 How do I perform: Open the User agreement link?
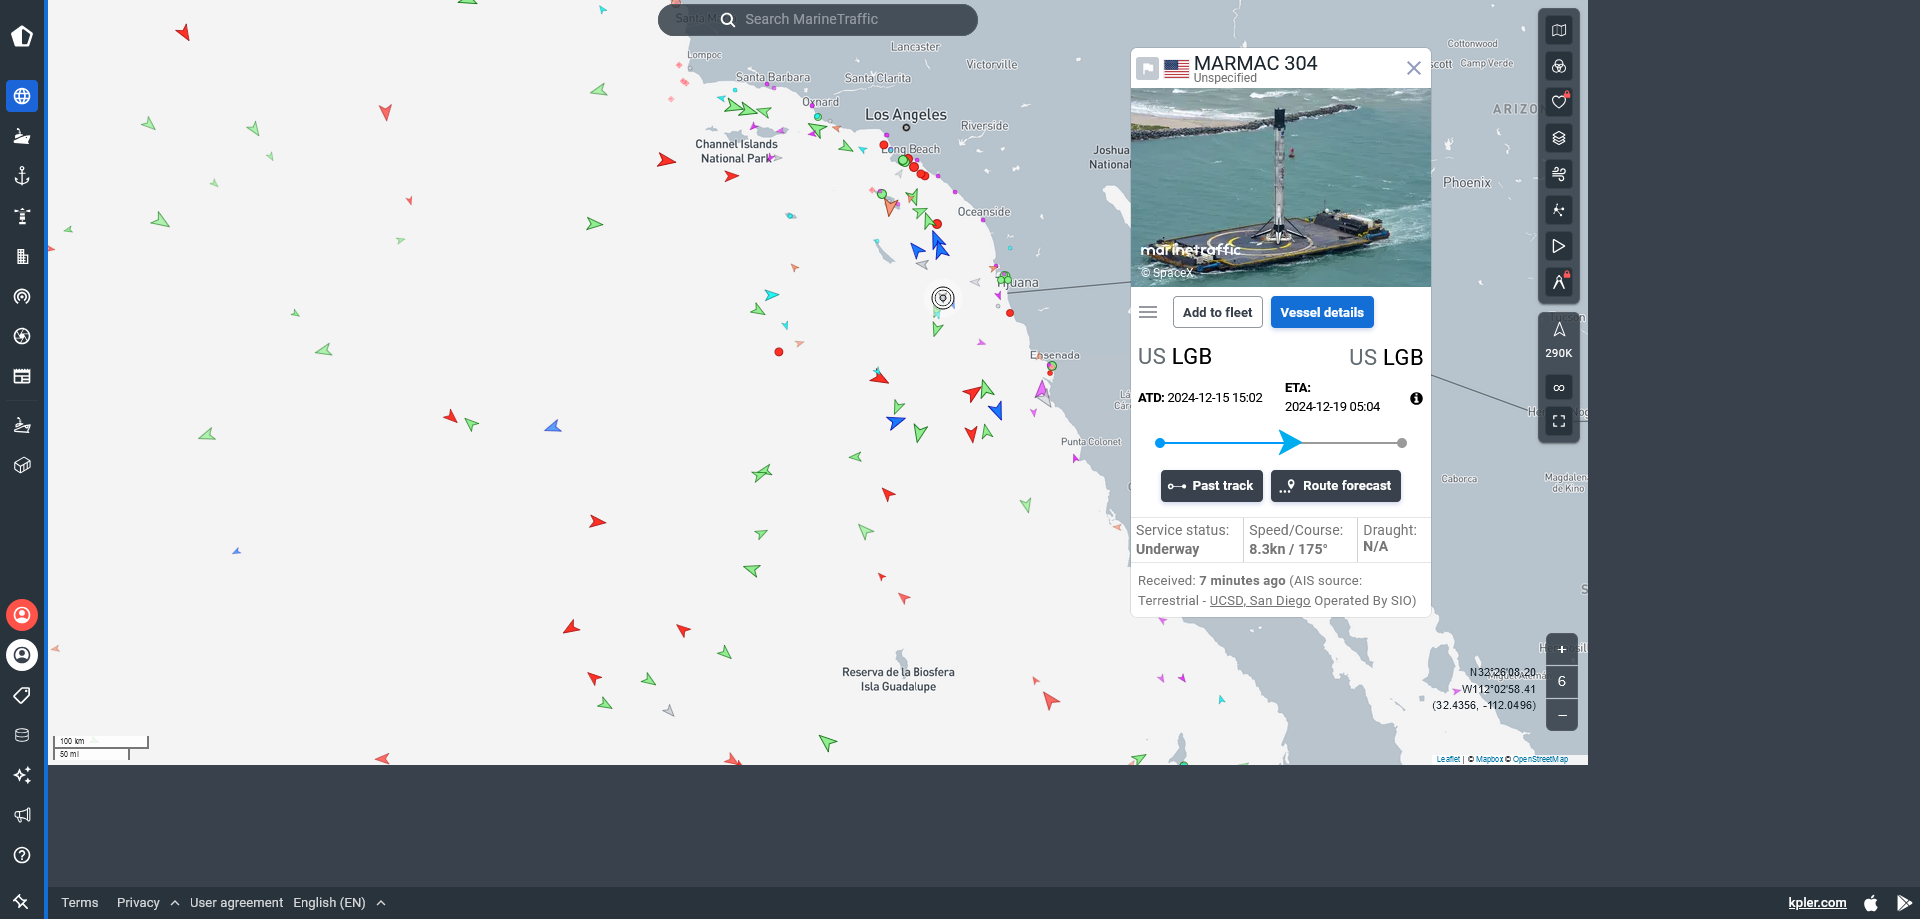pos(236,903)
